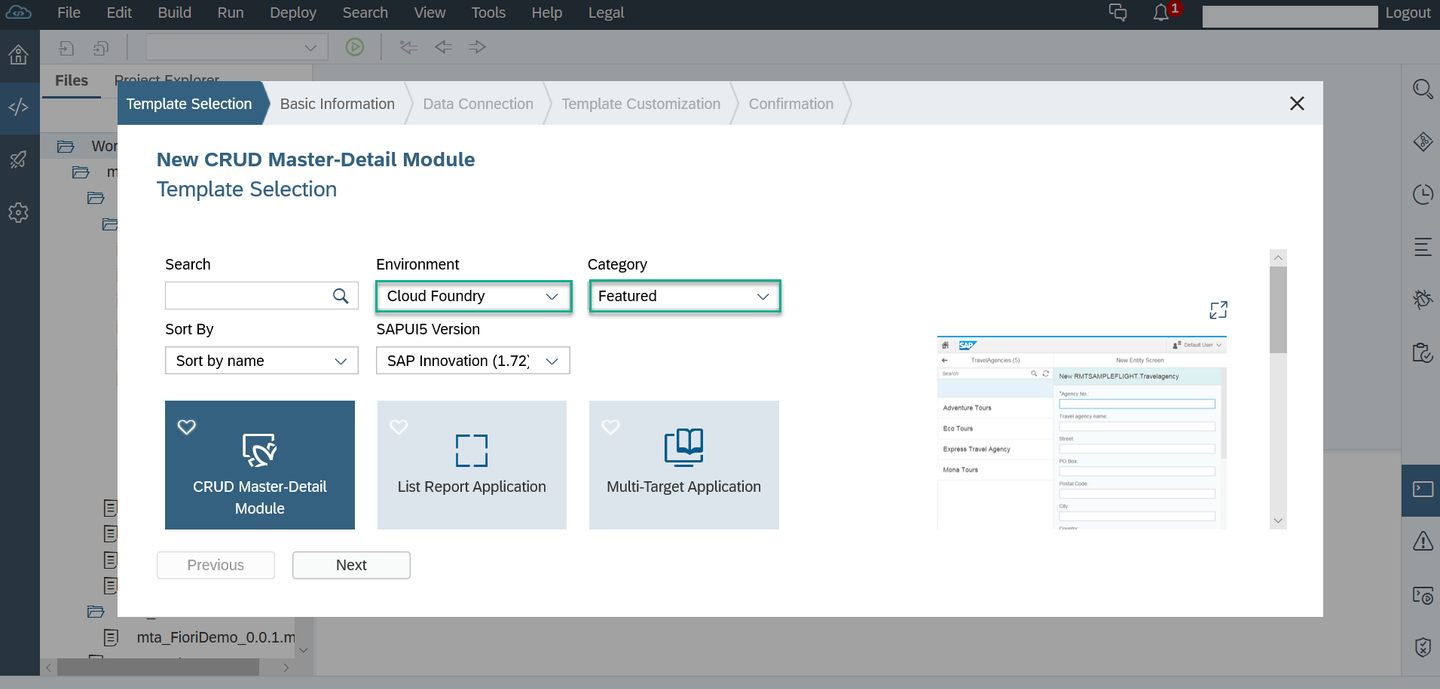Click the Next button
Screen dimensions: 1440x689
(351, 565)
